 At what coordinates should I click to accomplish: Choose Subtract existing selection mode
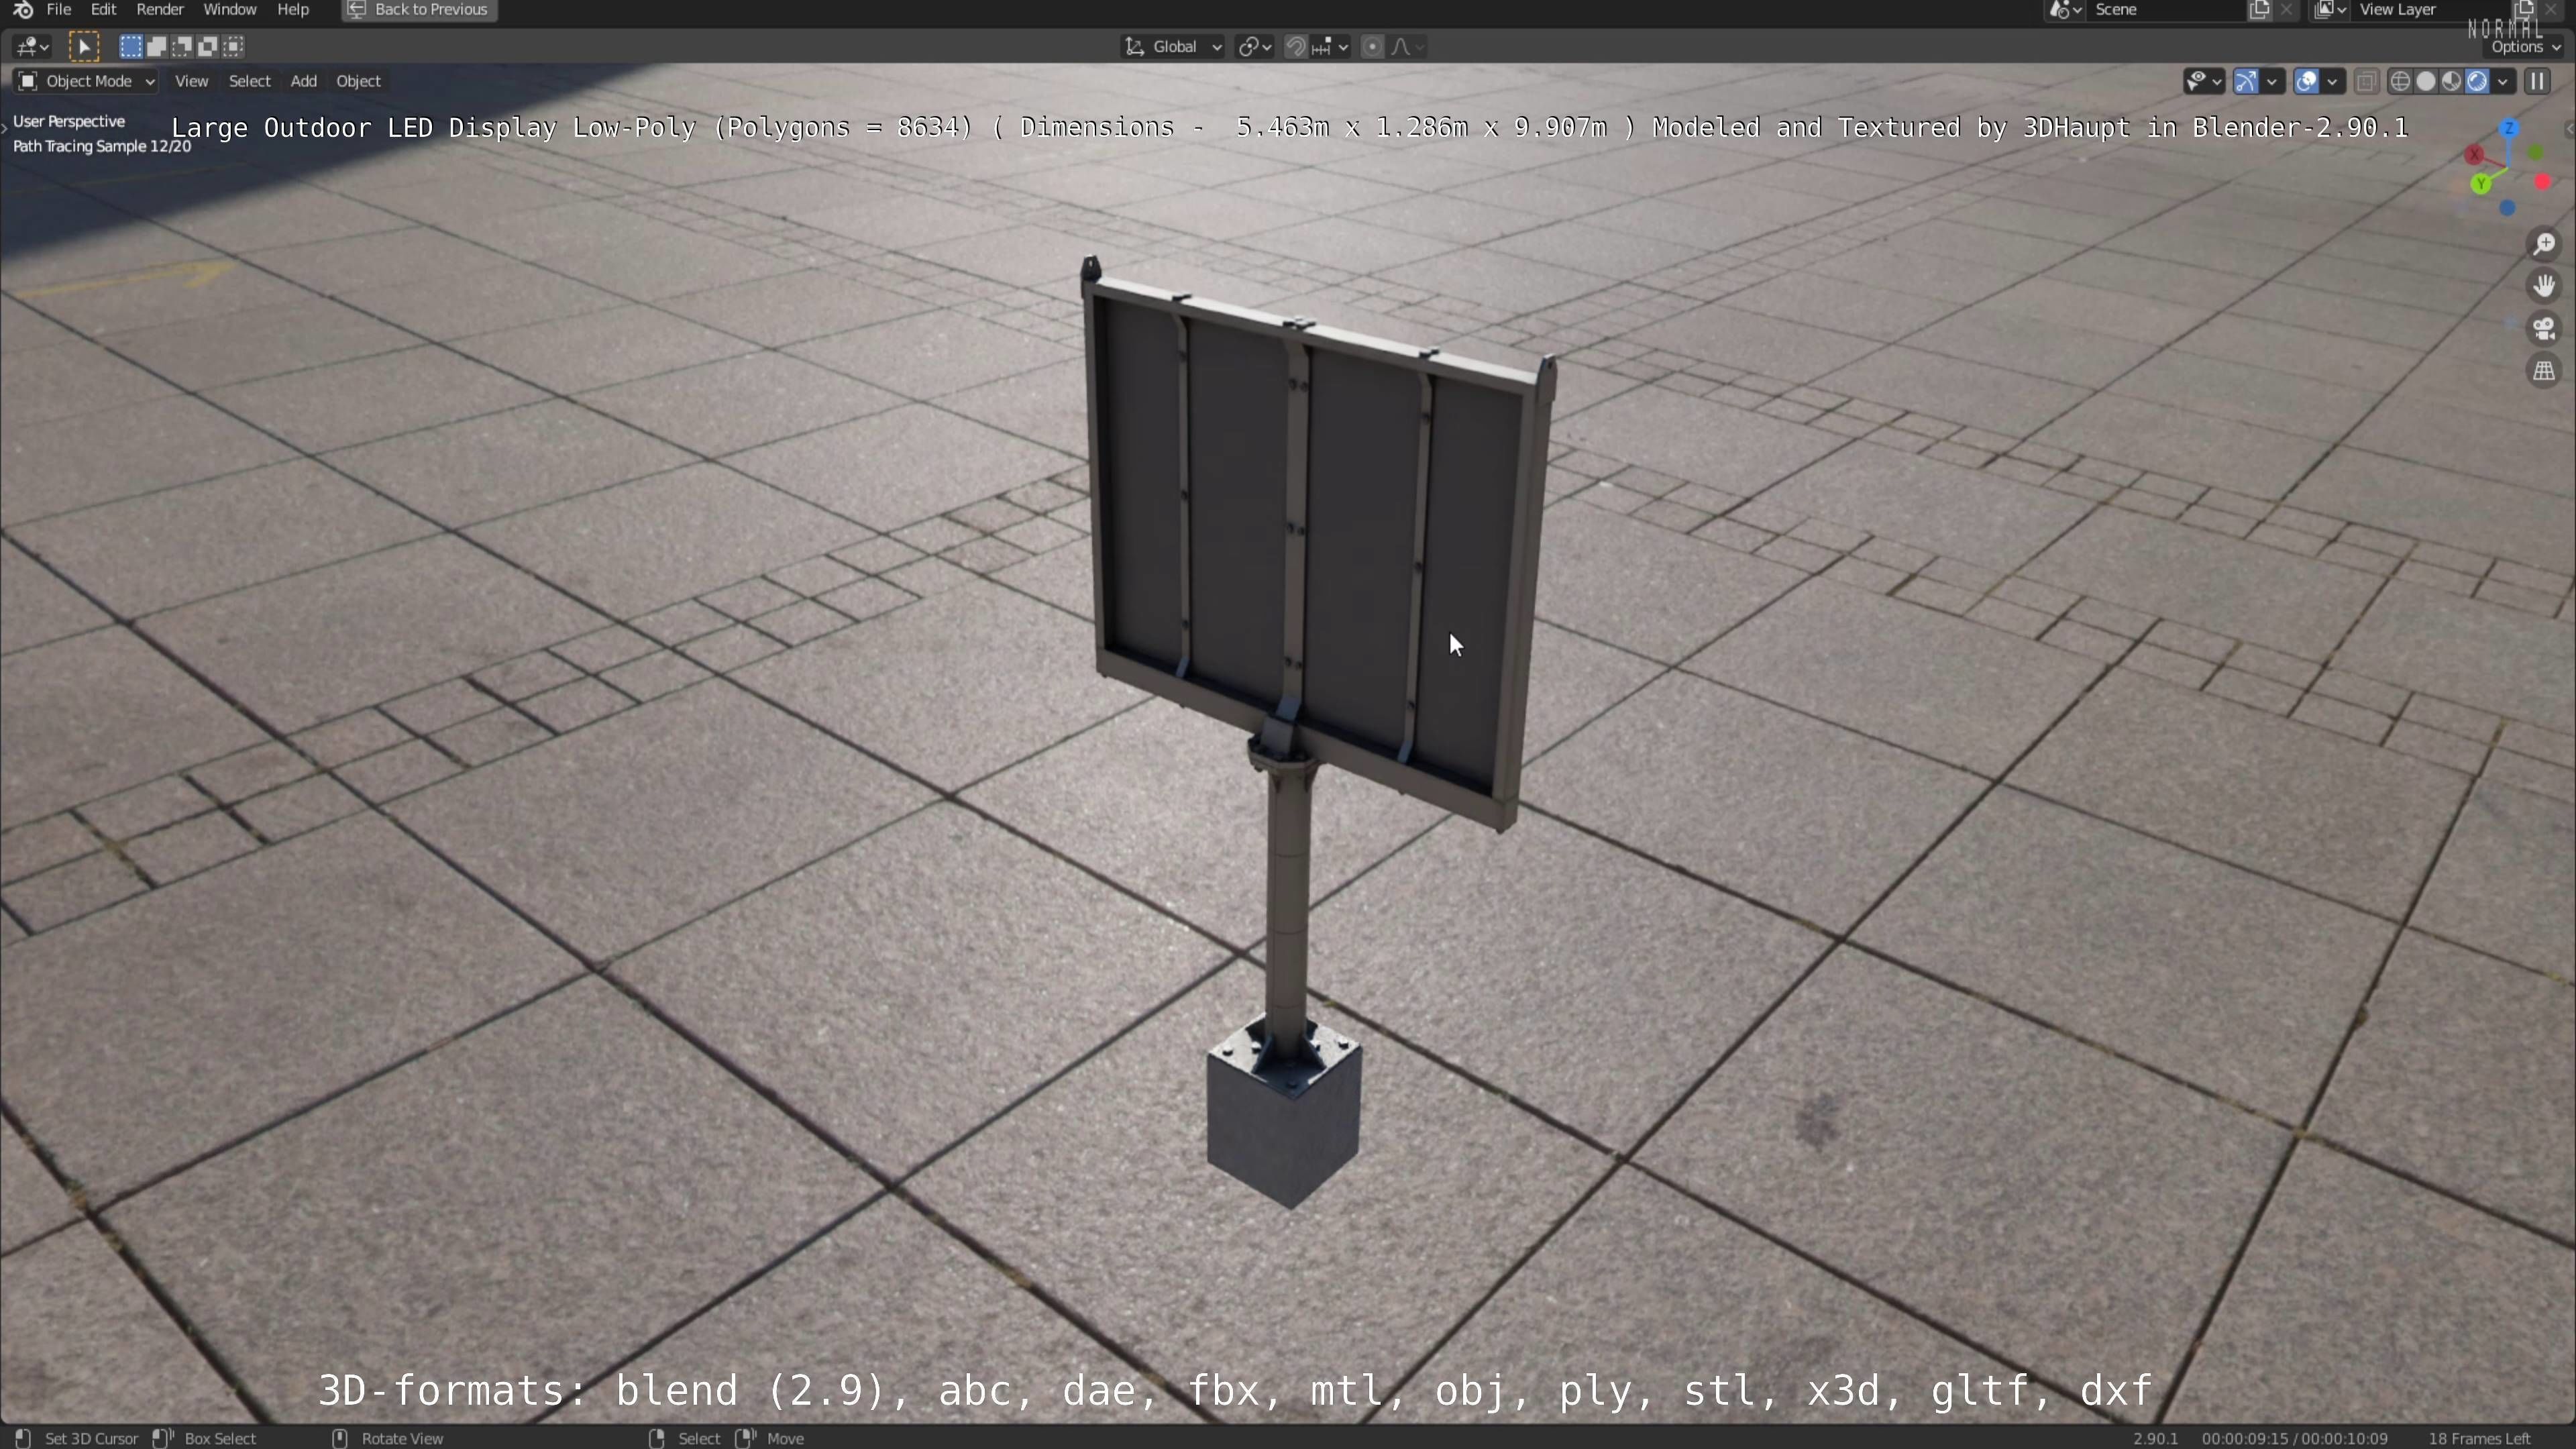183,46
